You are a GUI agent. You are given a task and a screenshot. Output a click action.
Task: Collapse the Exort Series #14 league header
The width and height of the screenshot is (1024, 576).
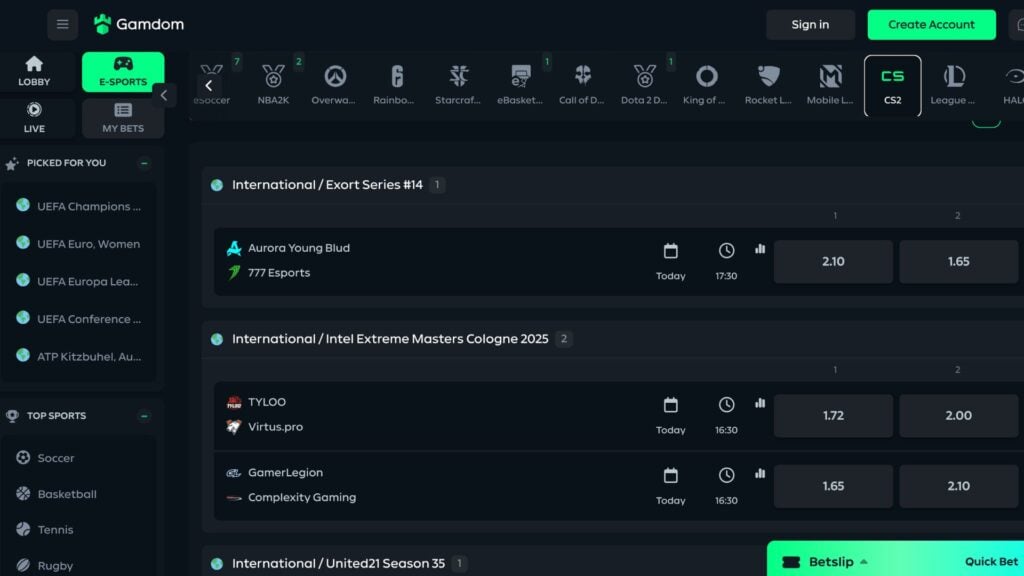[x=614, y=185]
